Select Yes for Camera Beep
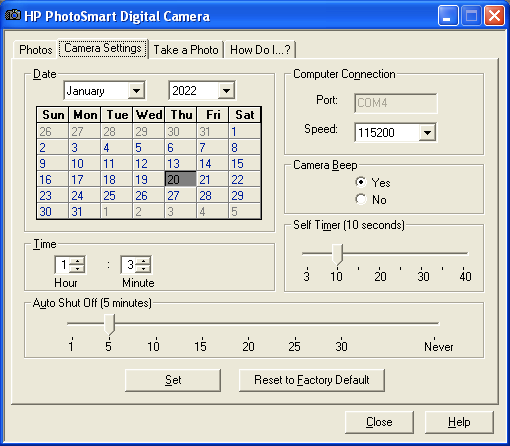 tap(361, 182)
